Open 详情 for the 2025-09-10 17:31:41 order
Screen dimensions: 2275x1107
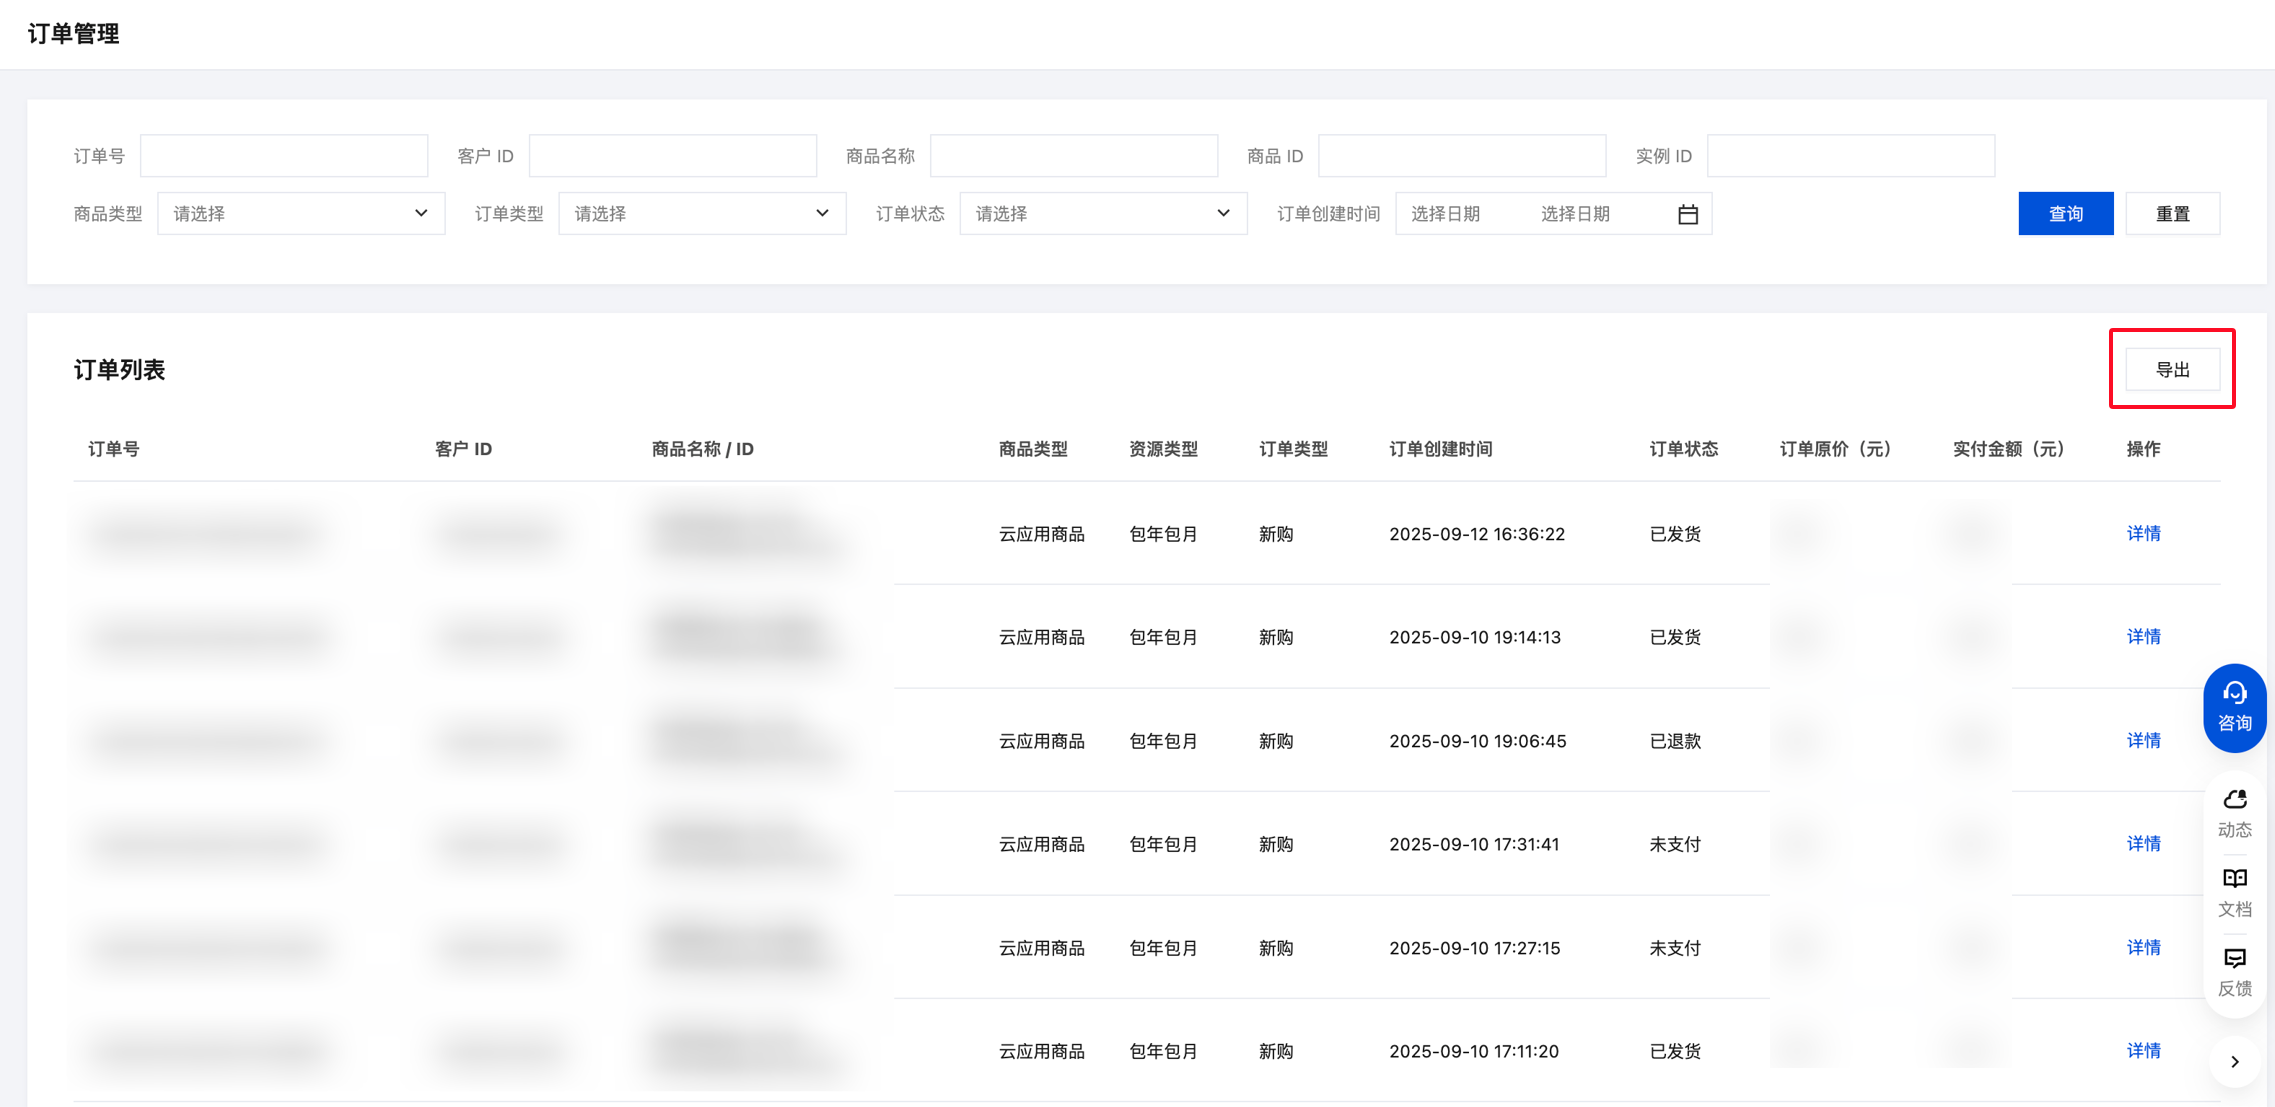2143,844
